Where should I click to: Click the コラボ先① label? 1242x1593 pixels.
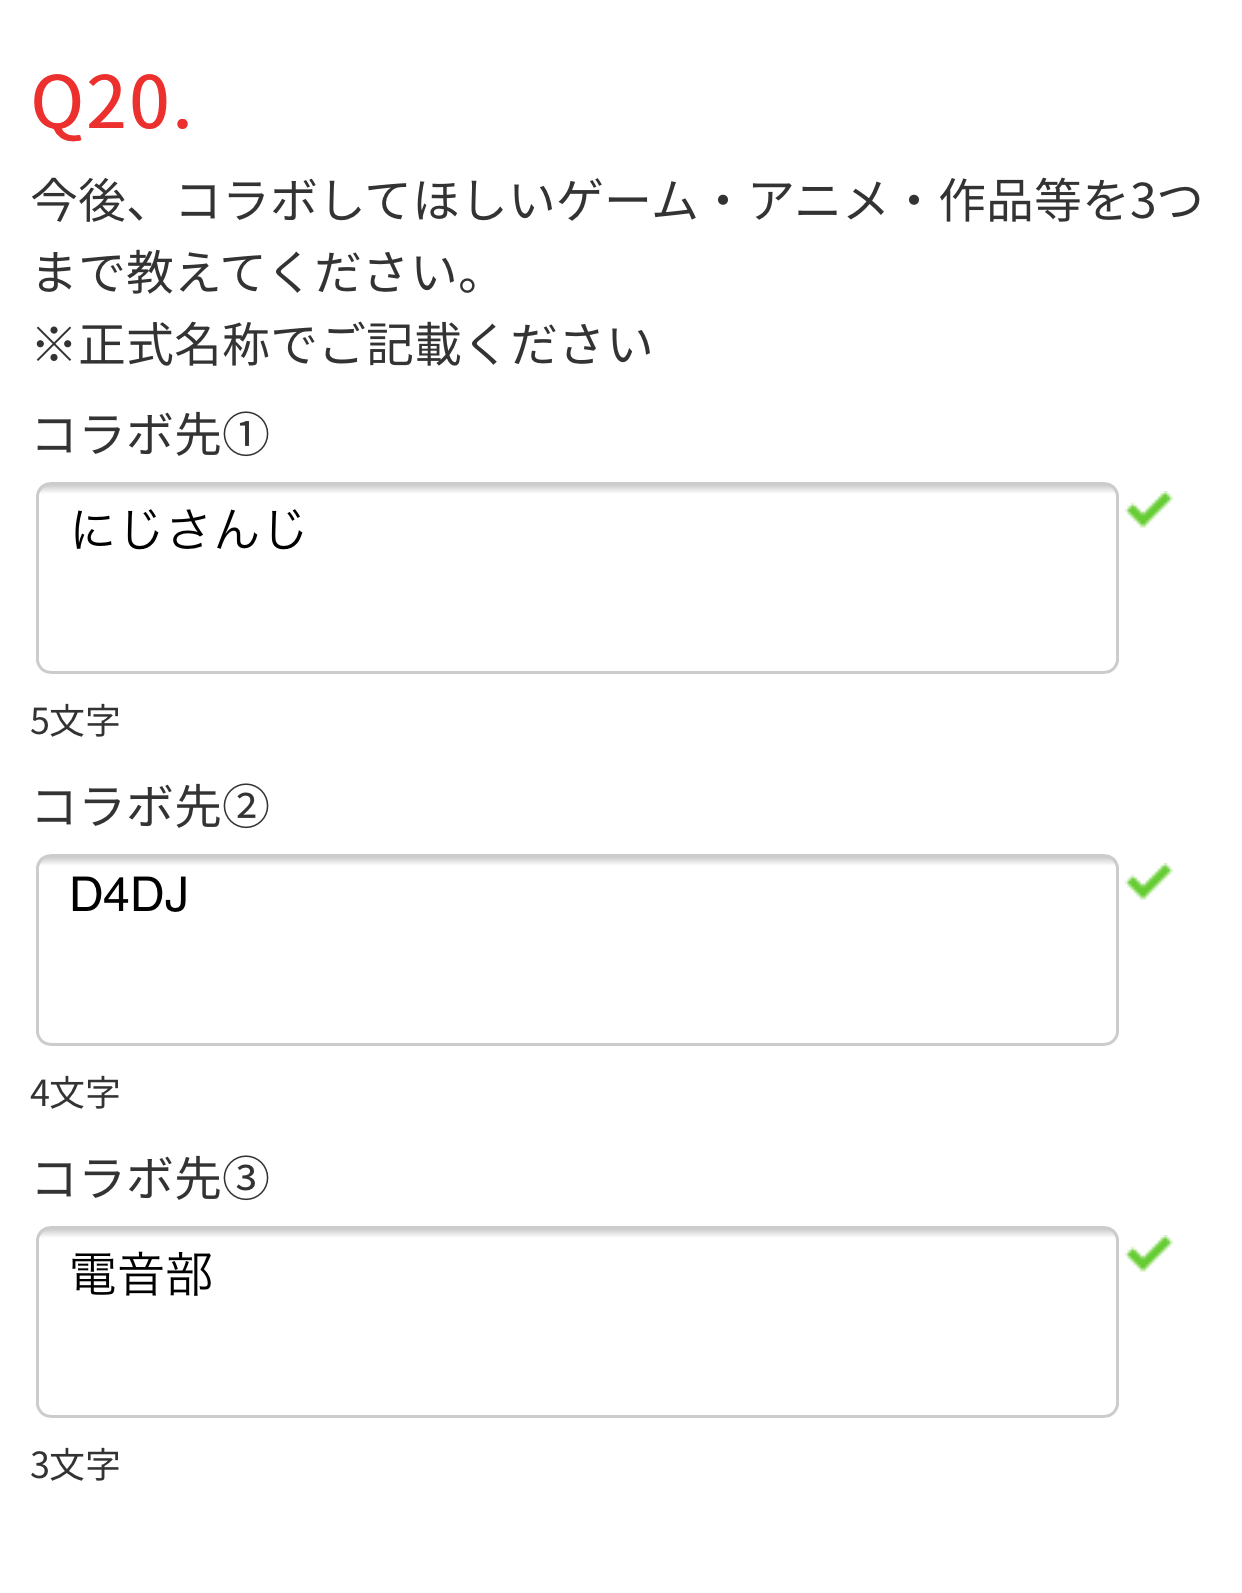click(151, 435)
